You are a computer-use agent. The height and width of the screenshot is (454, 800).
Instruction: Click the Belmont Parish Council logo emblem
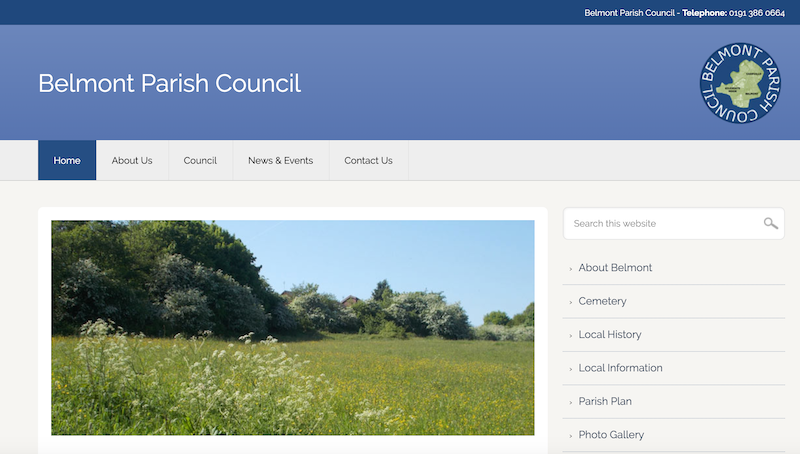(740, 84)
